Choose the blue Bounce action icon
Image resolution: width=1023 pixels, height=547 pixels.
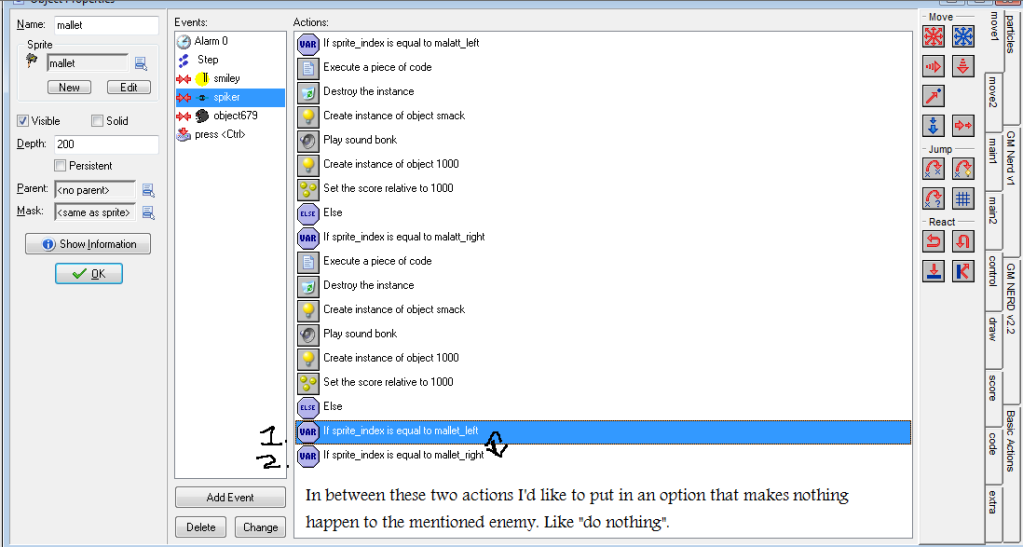(x=963, y=271)
